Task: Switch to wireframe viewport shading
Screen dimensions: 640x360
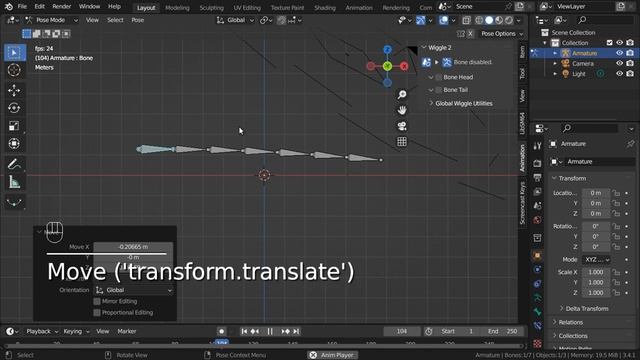Action: (x=479, y=20)
